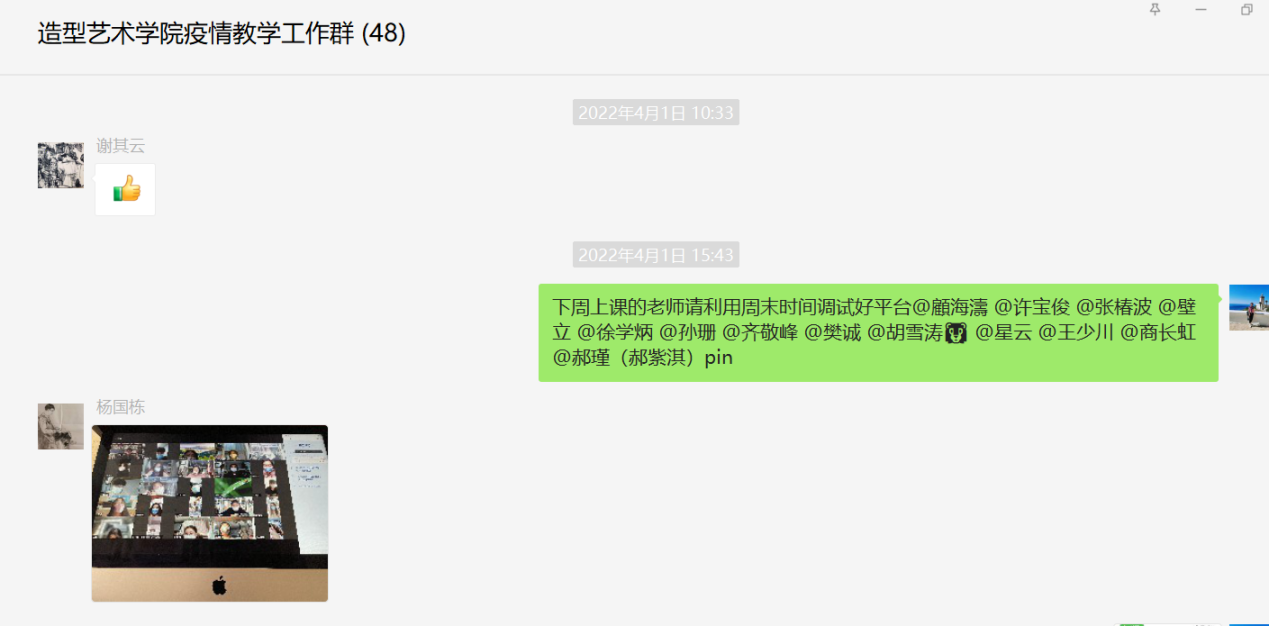This screenshot has height=626, width=1269.
Task: Click the 15:43 timestamp label
Action: point(656,255)
